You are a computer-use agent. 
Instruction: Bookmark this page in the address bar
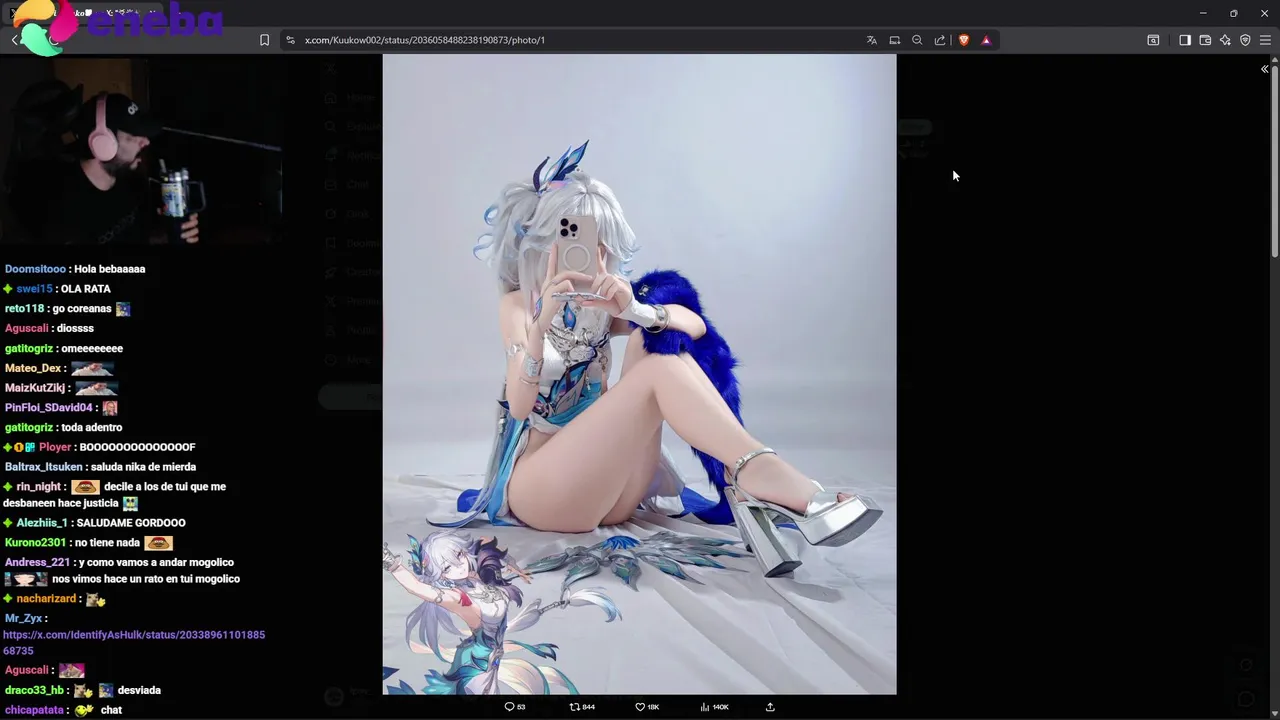264,40
